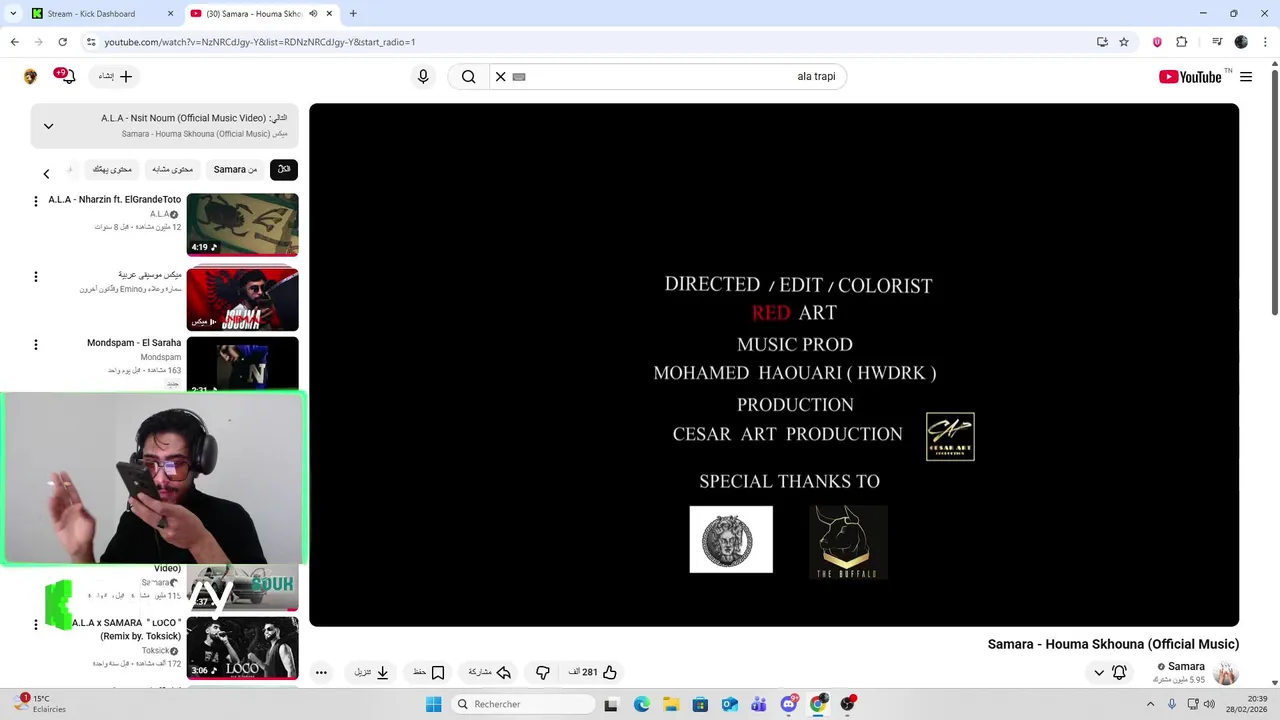This screenshot has height=720, width=1280.
Task: Open Microsoft Edge from taskbar
Action: 642,704
